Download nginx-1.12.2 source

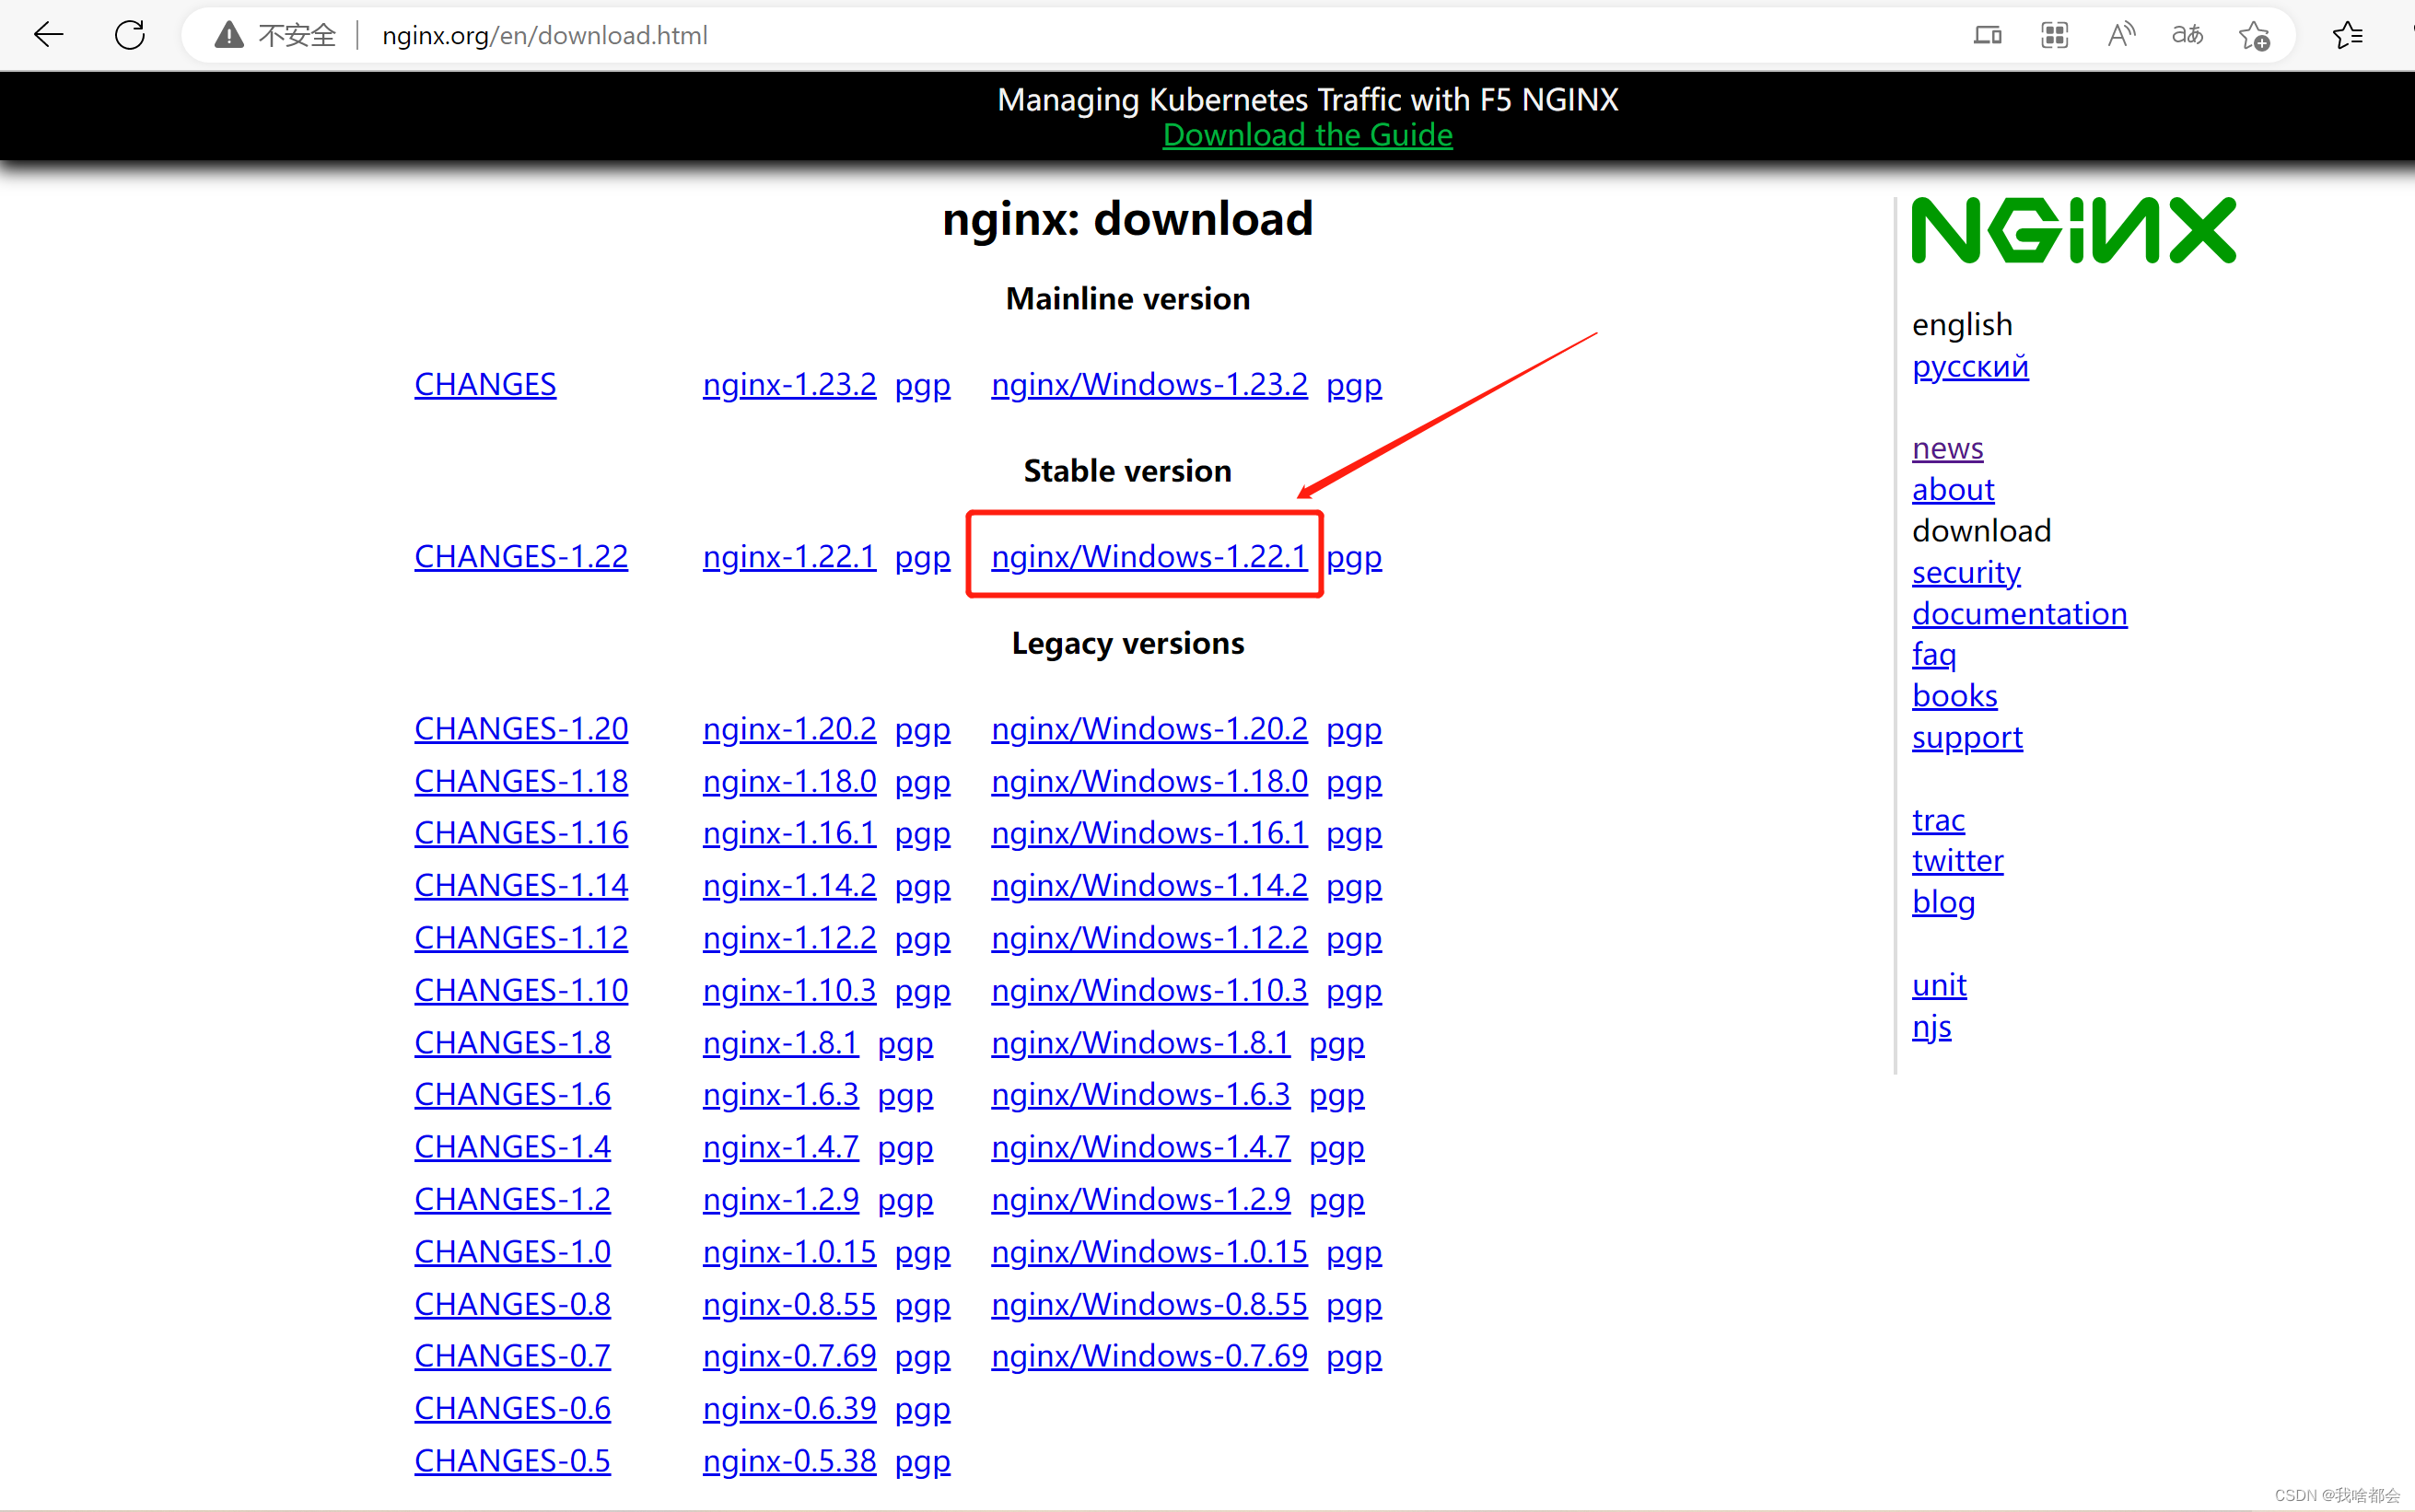coord(789,938)
